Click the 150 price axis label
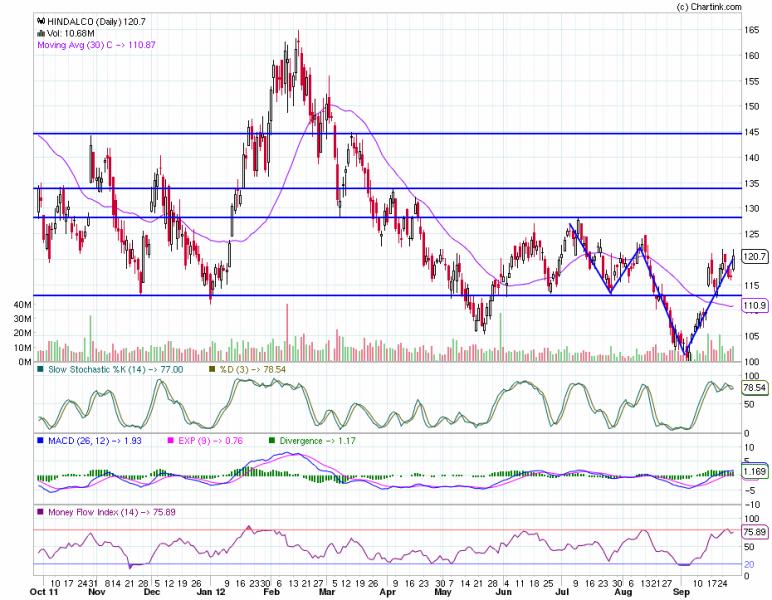Image resolution: width=772 pixels, height=600 pixels. (x=751, y=106)
